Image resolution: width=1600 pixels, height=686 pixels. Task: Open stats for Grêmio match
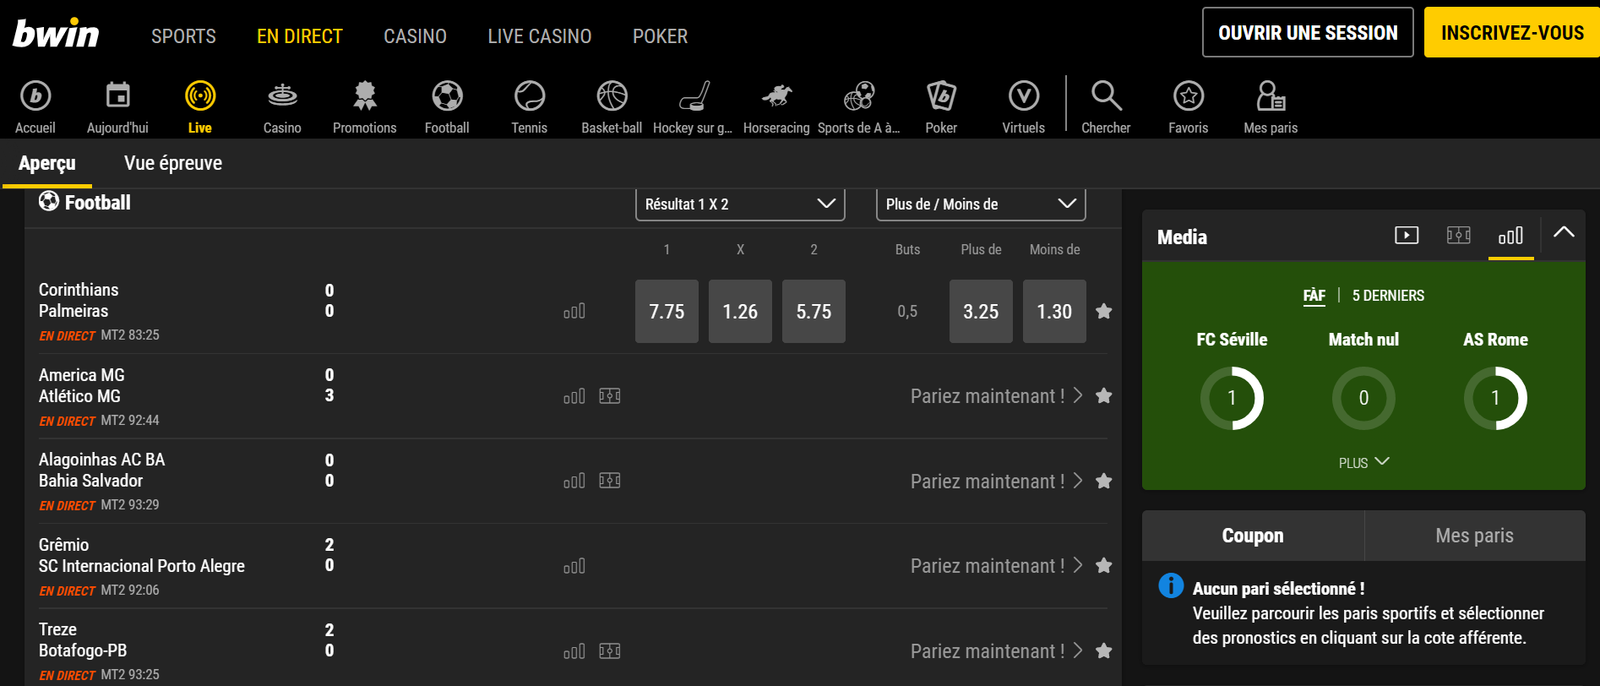(x=574, y=566)
